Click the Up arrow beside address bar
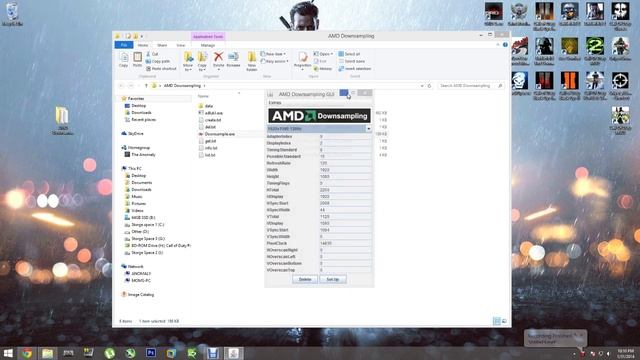Image resolution: width=640 pixels, height=360 pixels. (146, 86)
